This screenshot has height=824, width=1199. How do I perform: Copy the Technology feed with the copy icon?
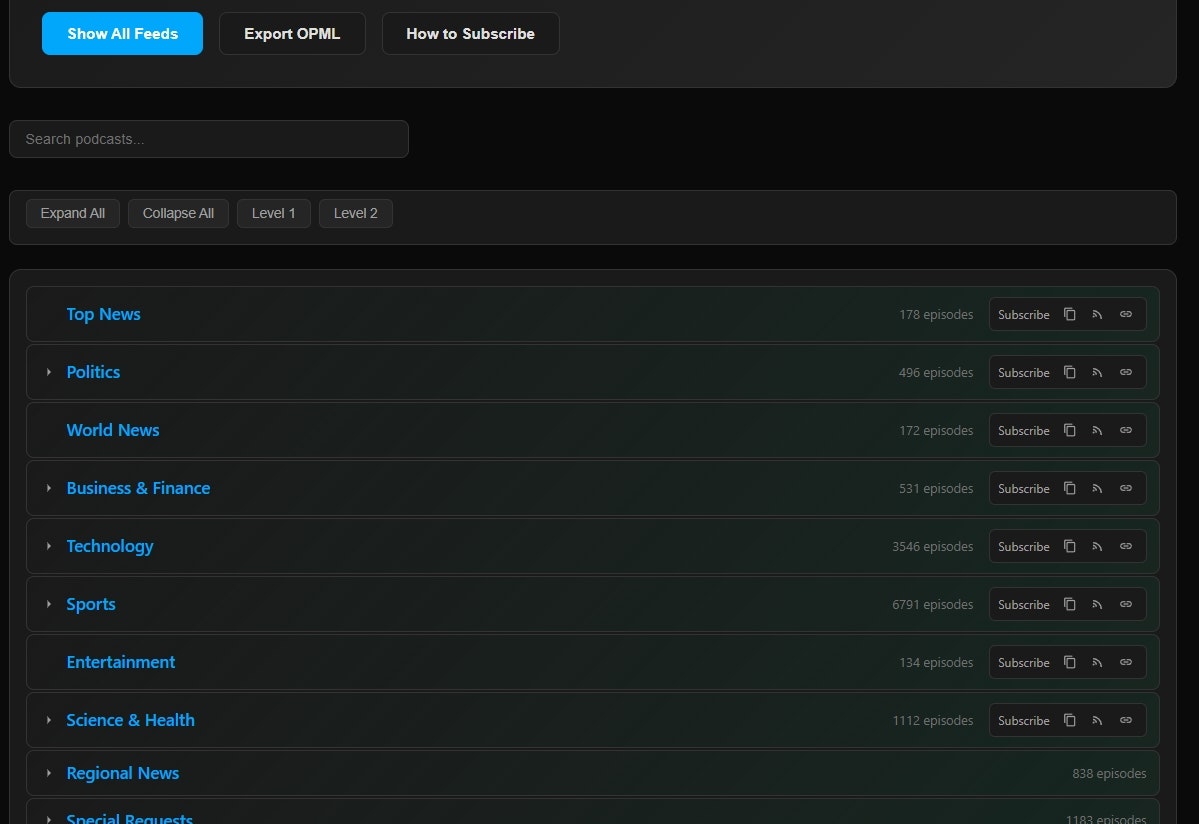(1070, 546)
